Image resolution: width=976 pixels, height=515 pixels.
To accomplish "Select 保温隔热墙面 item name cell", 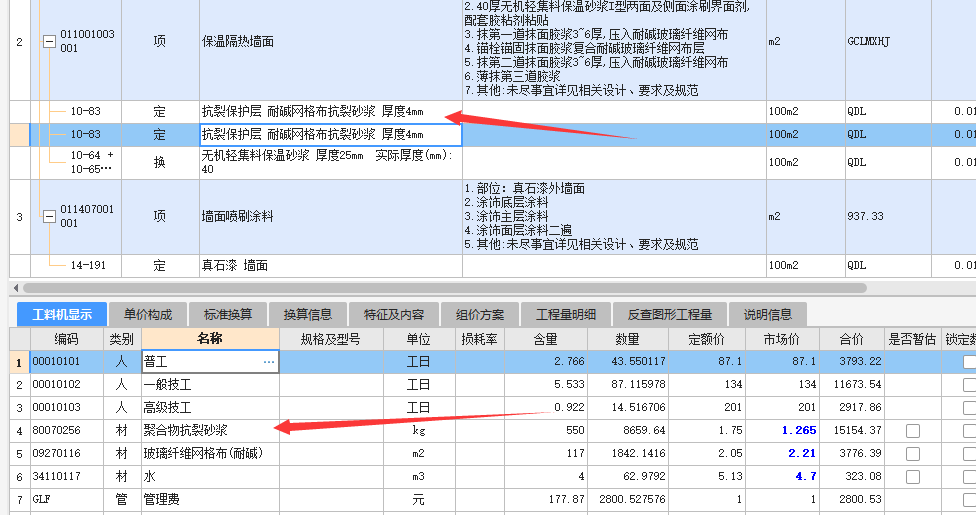I will pos(331,42).
